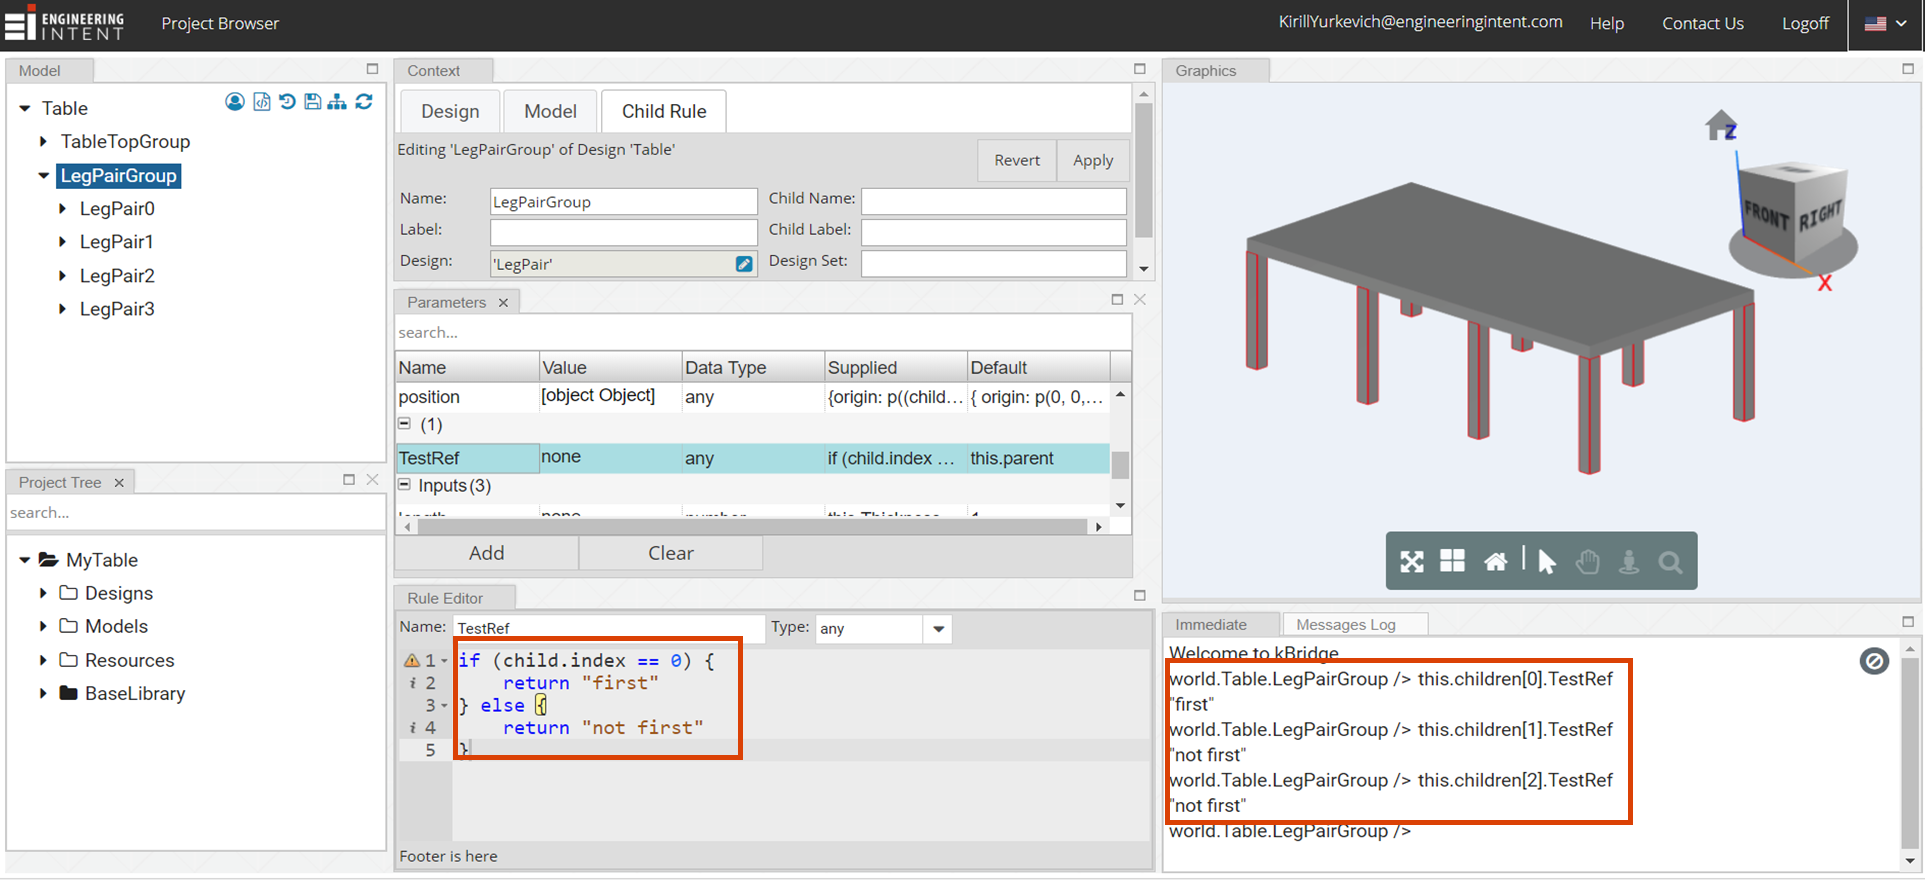Click the Child Name input field
This screenshot has height=880, width=1925.
tap(994, 201)
